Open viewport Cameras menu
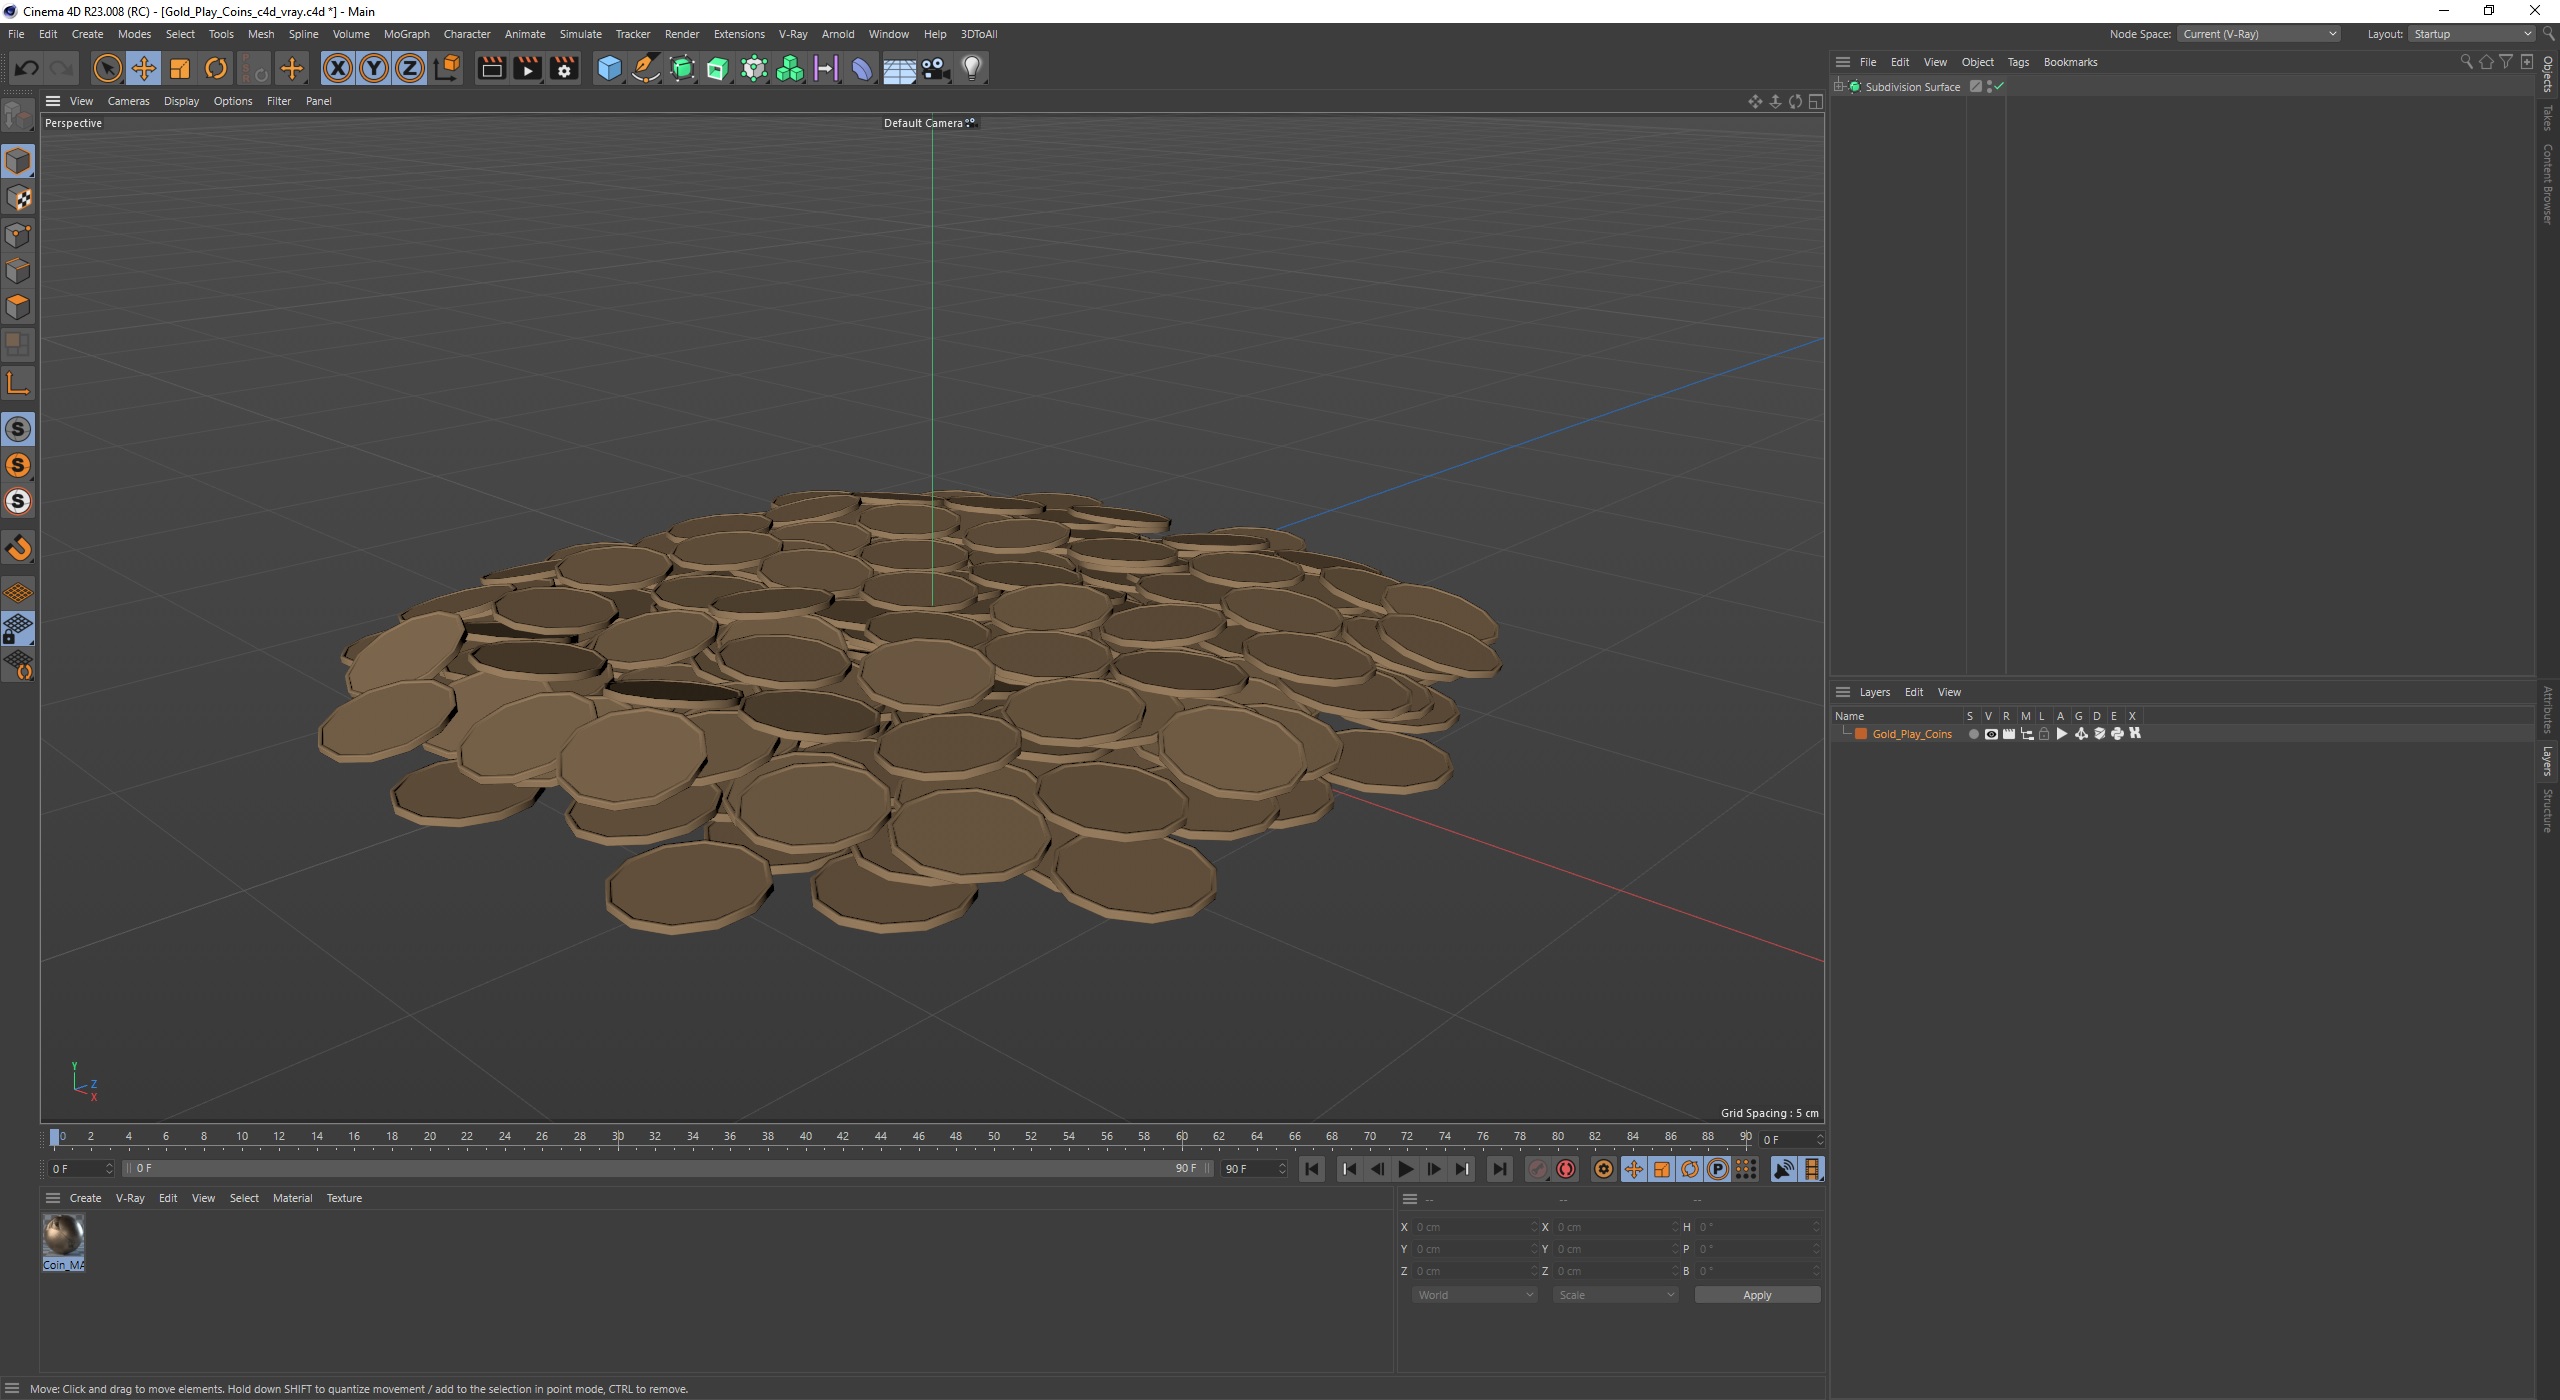This screenshot has width=2560, height=1400. pyautogui.click(x=128, y=101)
